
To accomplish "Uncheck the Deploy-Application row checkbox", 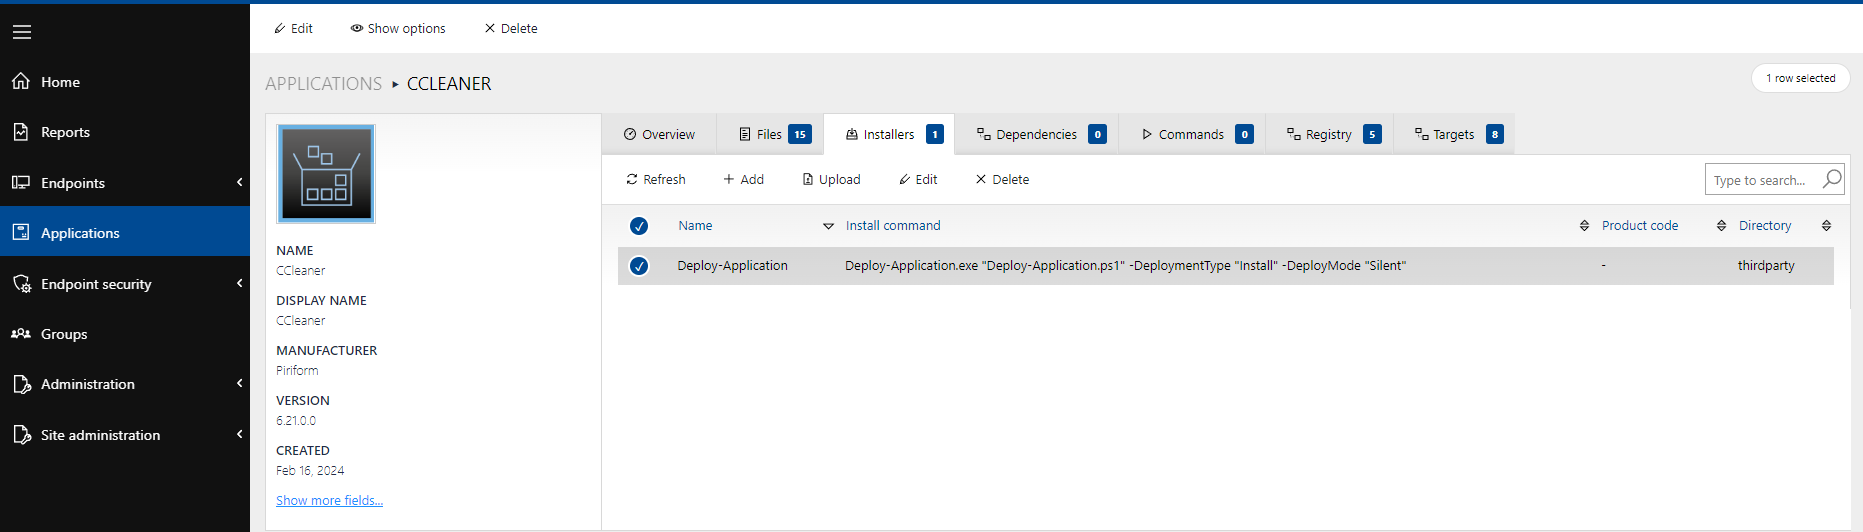I will [639, 266].
